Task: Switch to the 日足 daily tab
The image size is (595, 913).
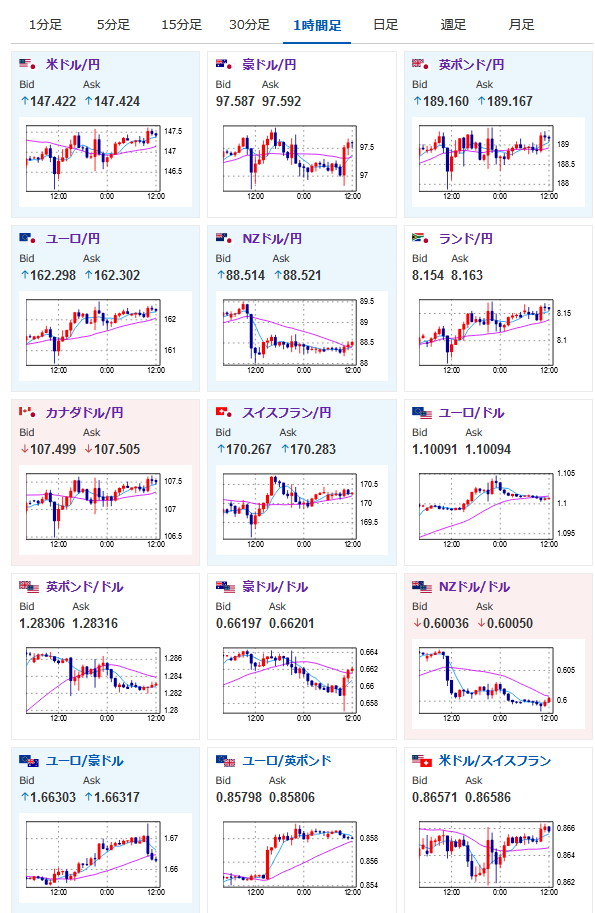Action: coord(385,25)
